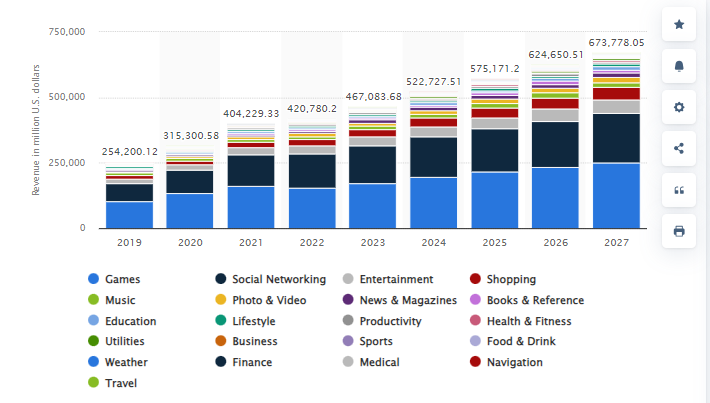Toggle Entertainment legend item
This screenshot has height=403, width=710.
pos(388,279)
